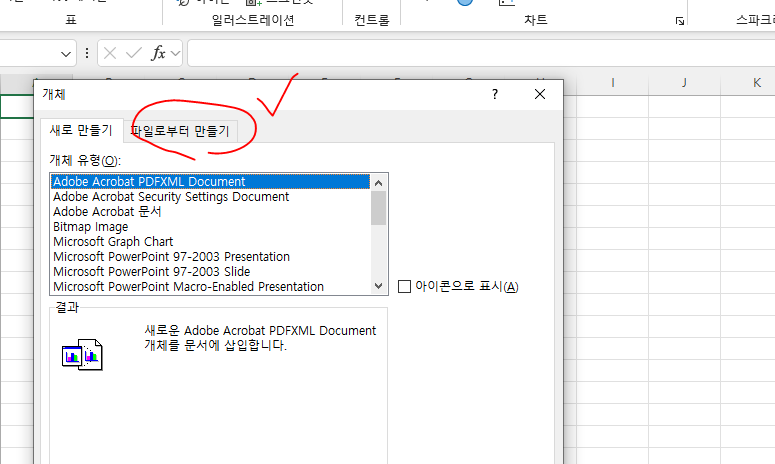Select the 새로 만들기 tab

(x=82, y=130)
